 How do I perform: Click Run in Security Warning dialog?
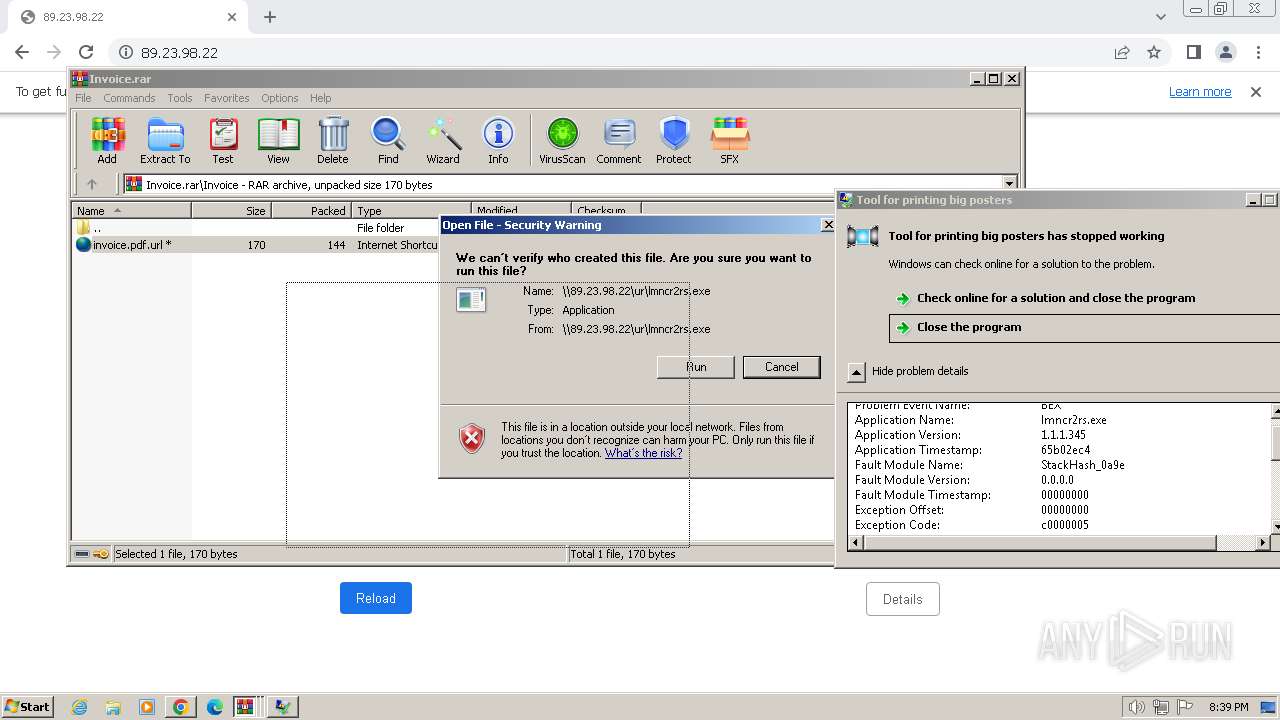[696, 367]
